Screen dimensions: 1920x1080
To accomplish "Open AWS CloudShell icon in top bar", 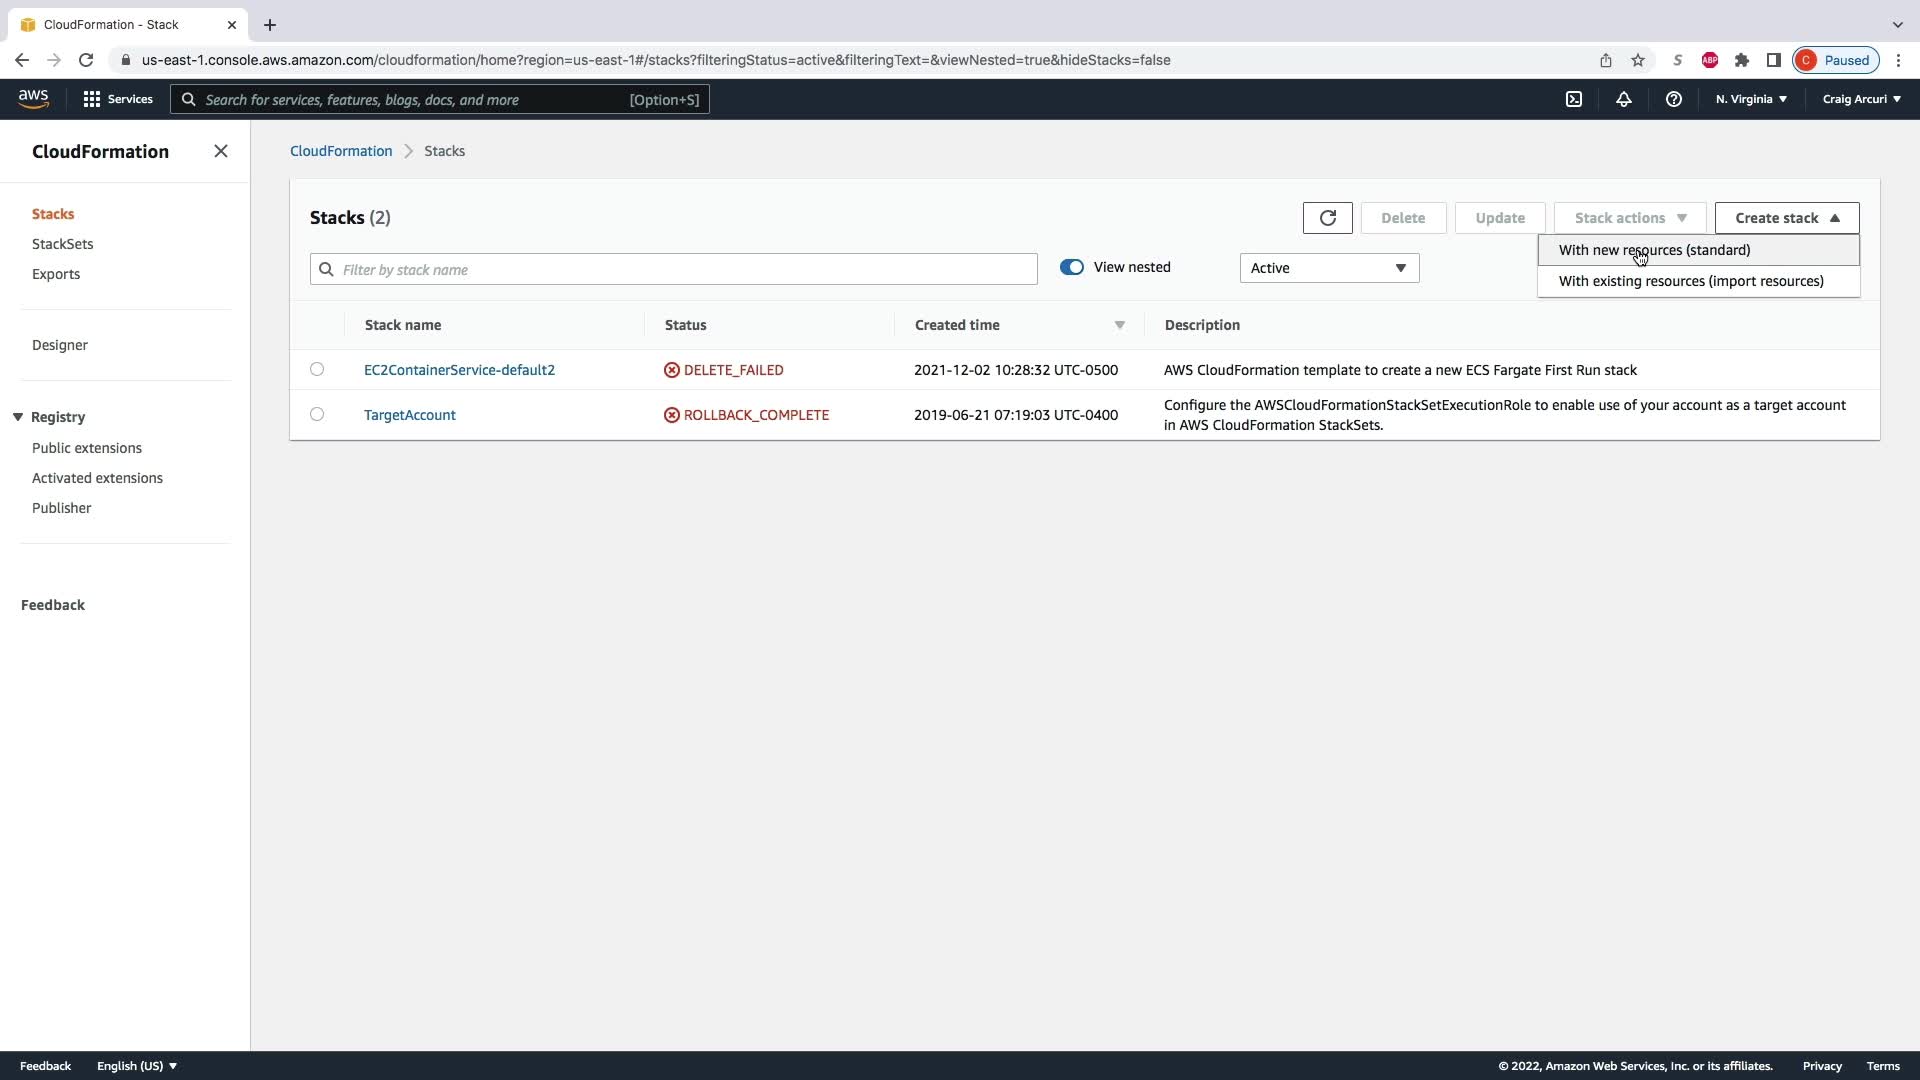I will pos(1573,99).
